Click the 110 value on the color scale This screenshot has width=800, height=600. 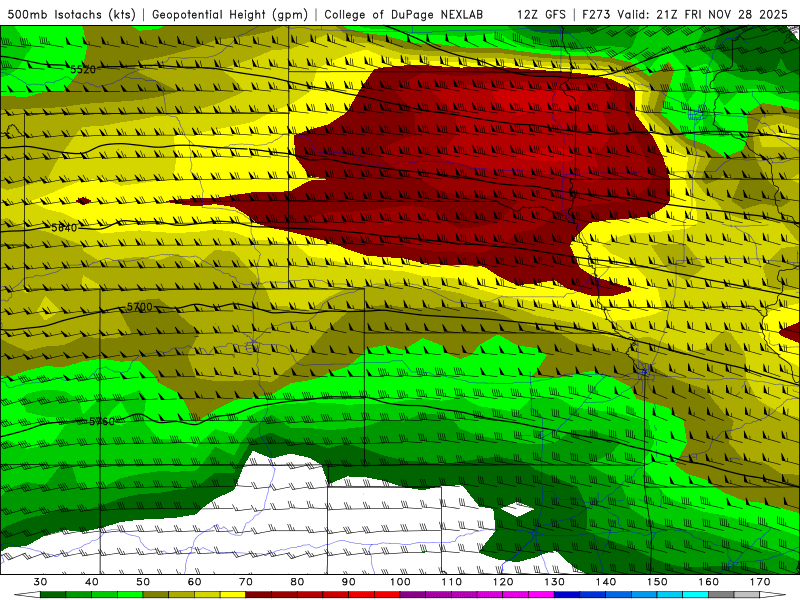(x=452, y=582)
